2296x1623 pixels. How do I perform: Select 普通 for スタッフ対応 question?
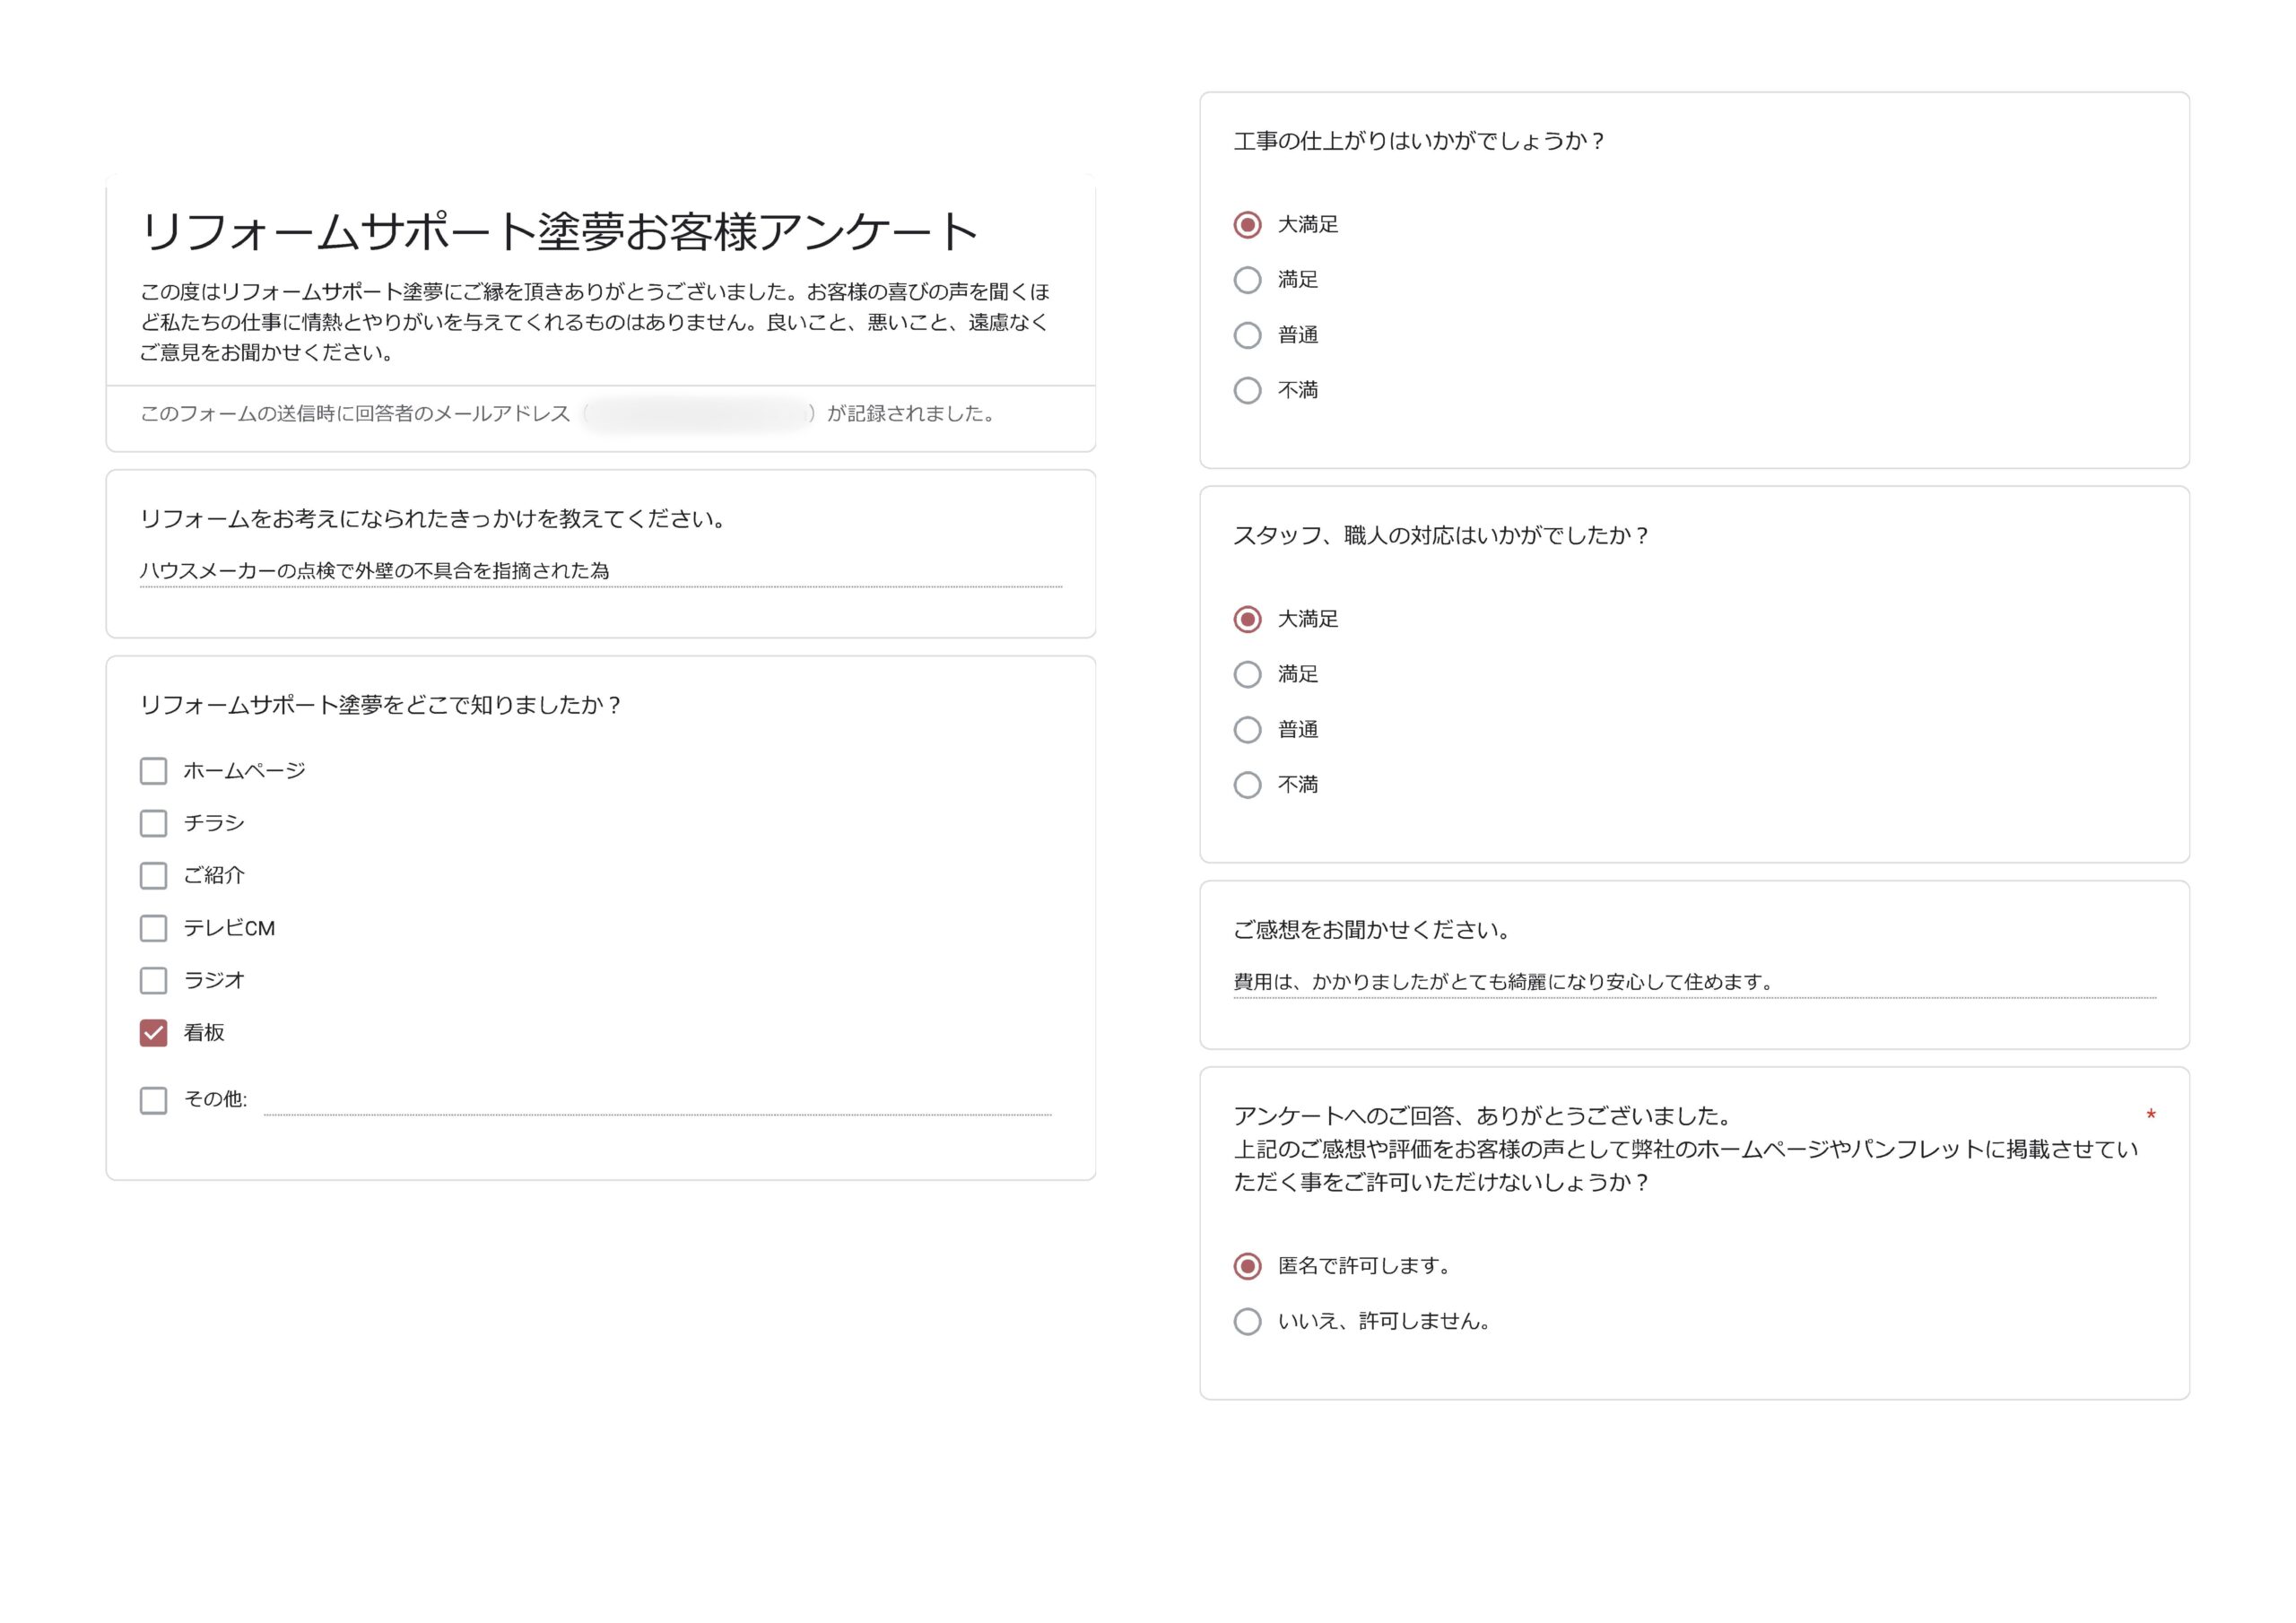[1247, 729]
